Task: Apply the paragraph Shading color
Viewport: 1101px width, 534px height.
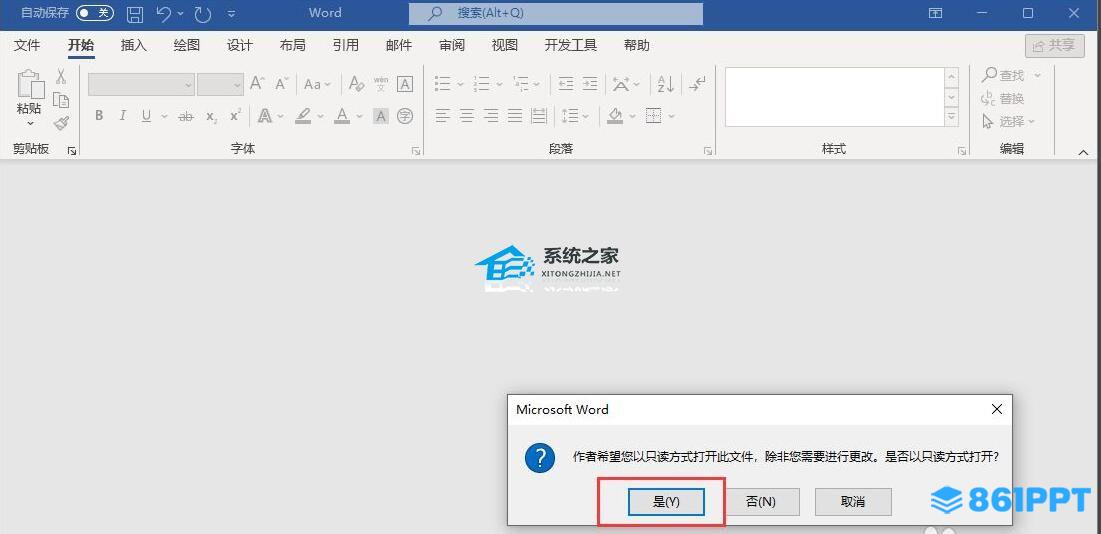Action: pos(615,116)
